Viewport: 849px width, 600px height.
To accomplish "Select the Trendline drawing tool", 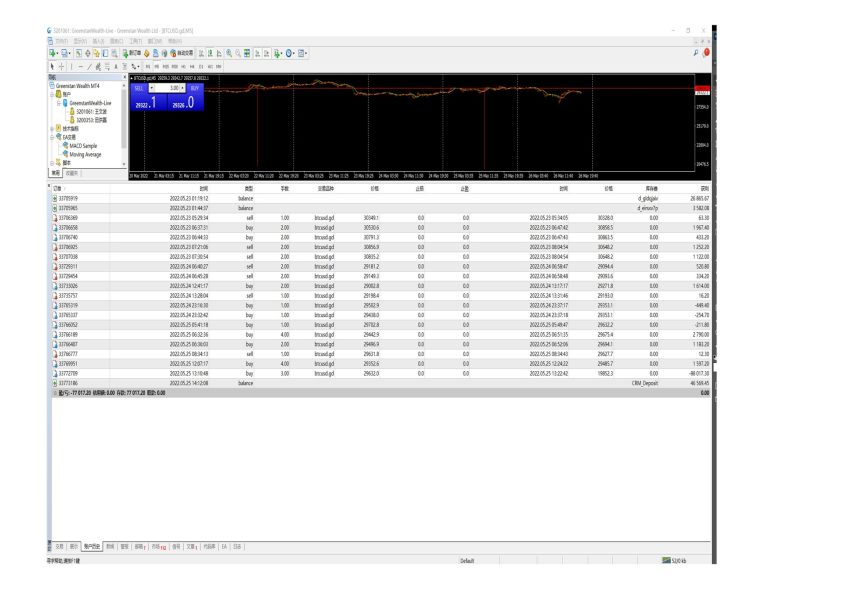I will point(89,67).
